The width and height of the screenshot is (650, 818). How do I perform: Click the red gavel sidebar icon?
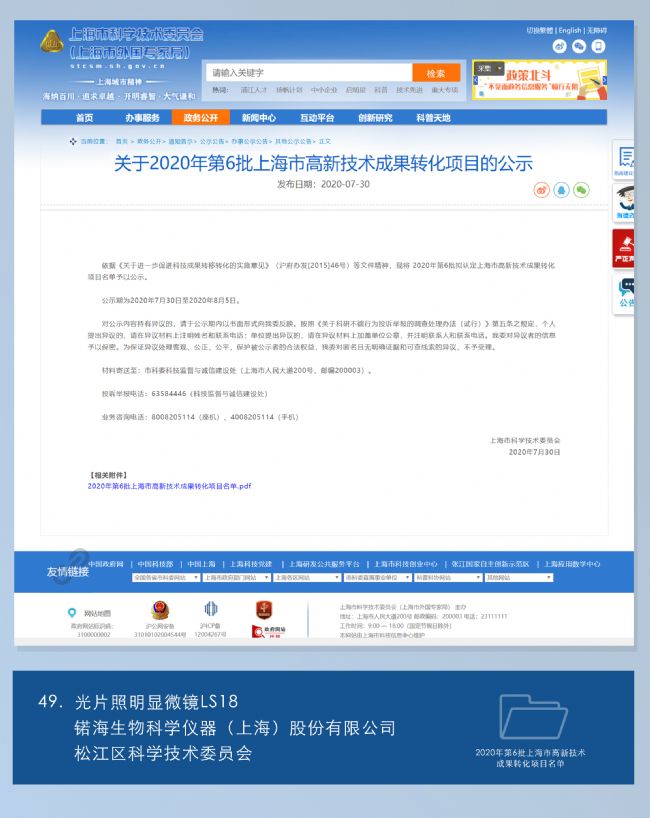point(624,246)
